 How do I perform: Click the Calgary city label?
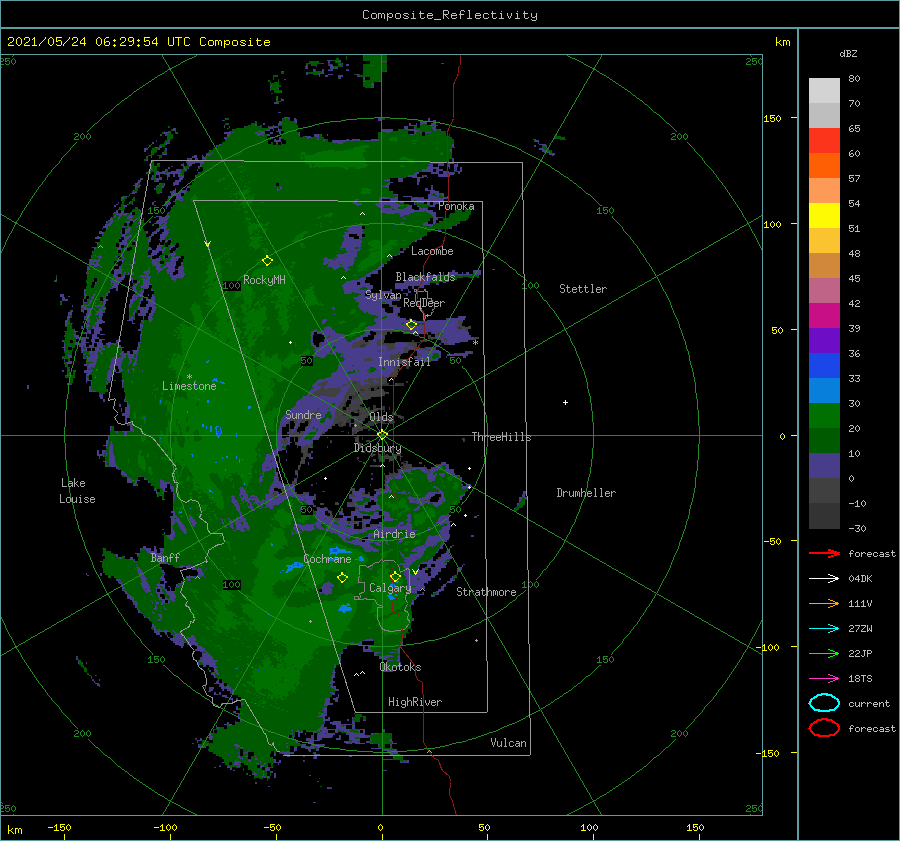[390, 588]
